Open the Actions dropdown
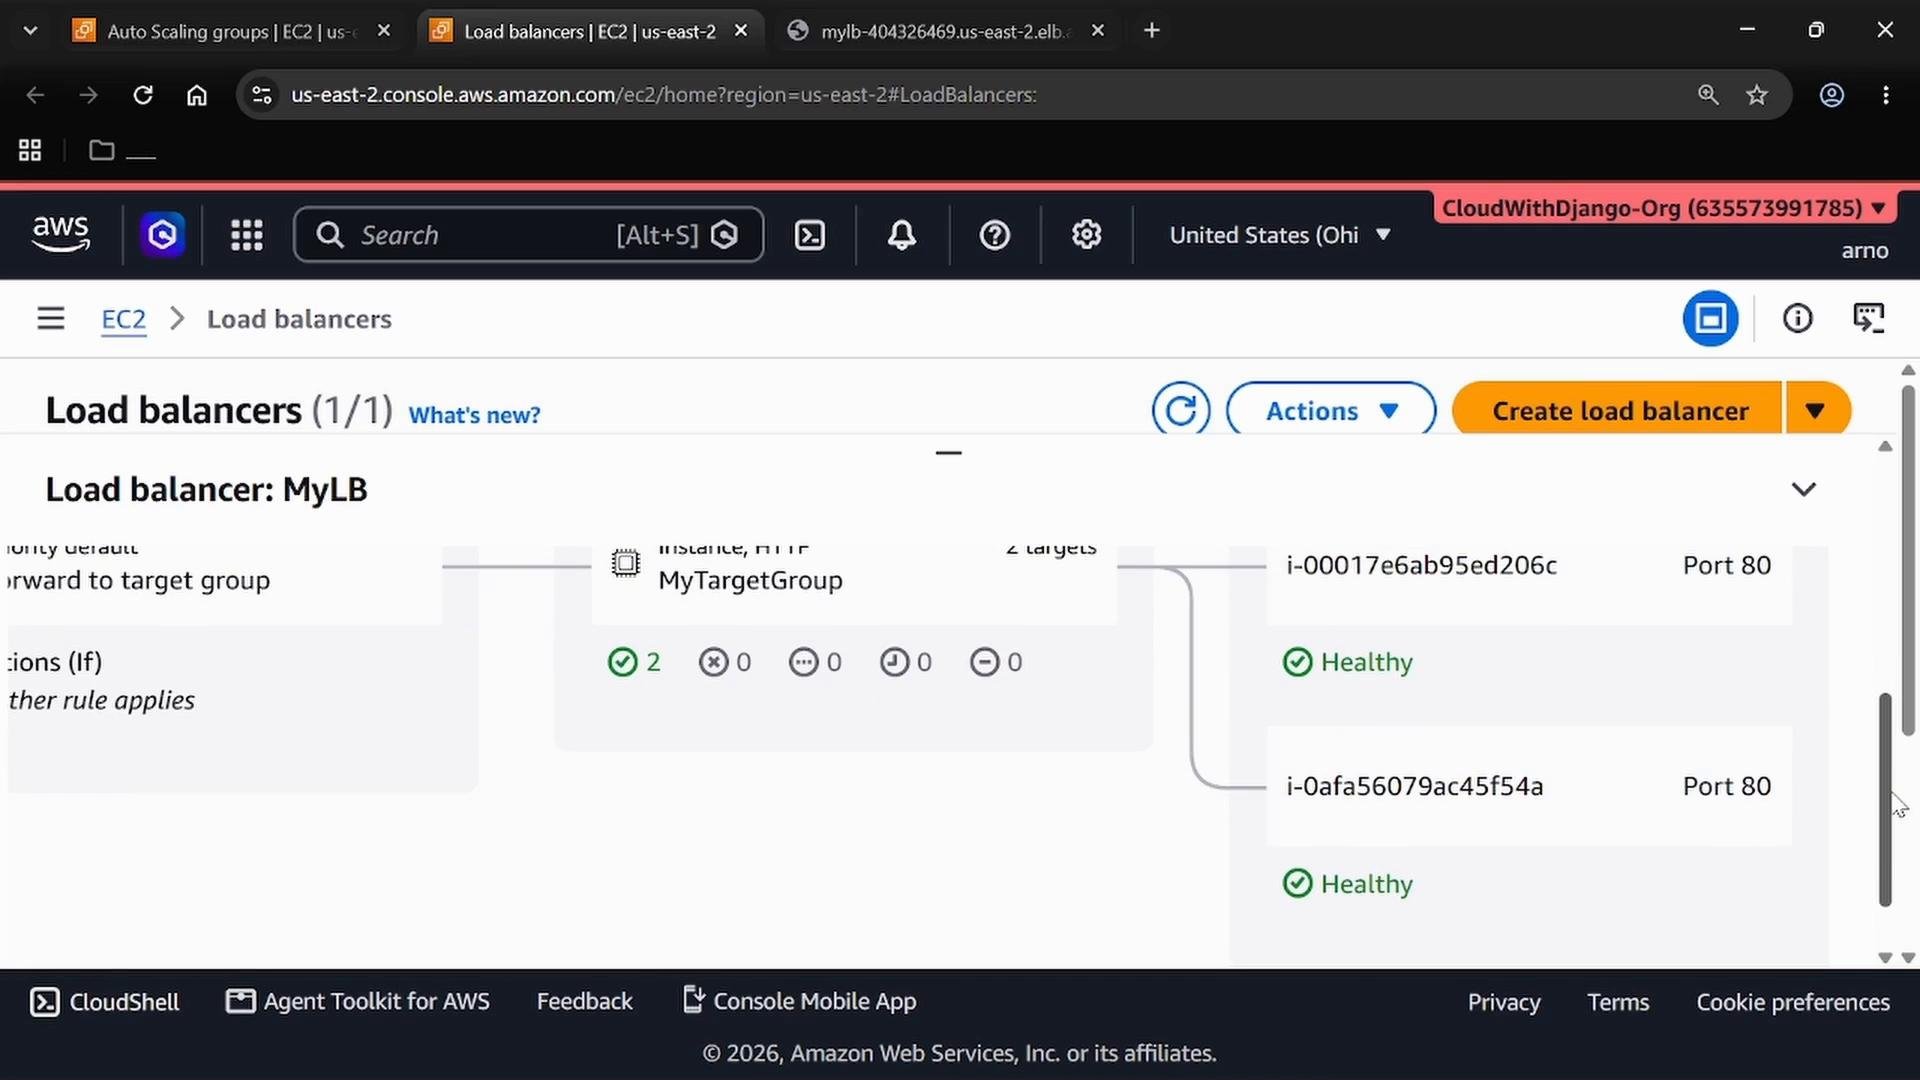The height and width of the screenshot is (1080, 1920). pyautogui.click(x=1331, y=410)
